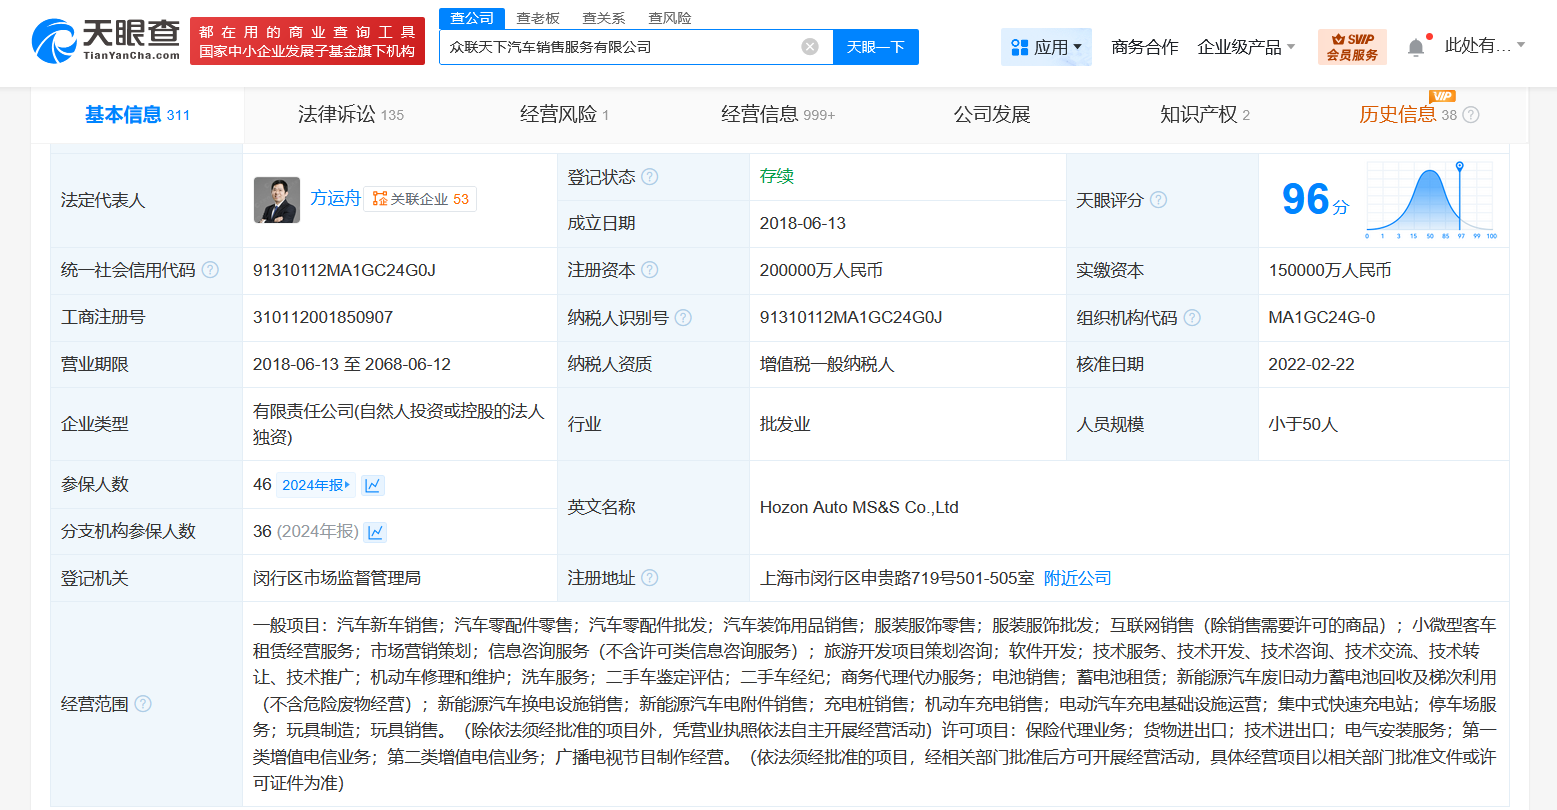The height and width of the screenshot is (810, 1557).
Task: Open the 经营信息 tab
Action: pos(778,115)
